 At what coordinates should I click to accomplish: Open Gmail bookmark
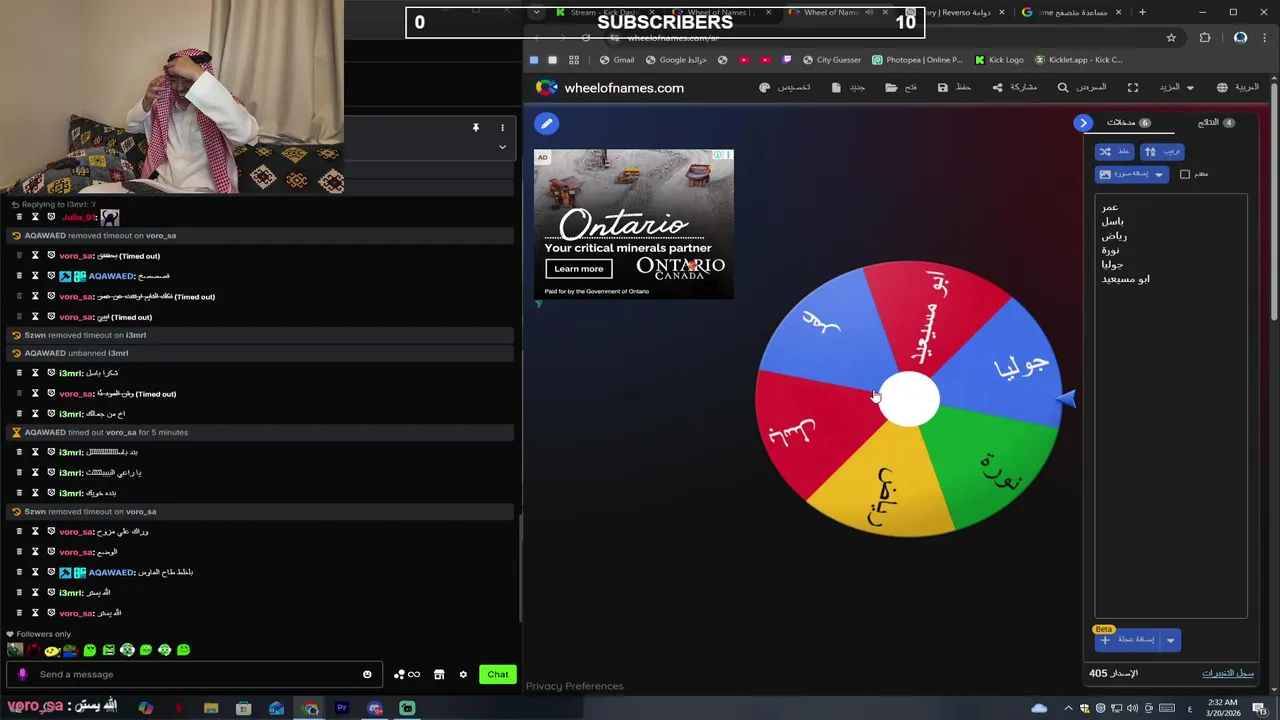pos(617,60)
